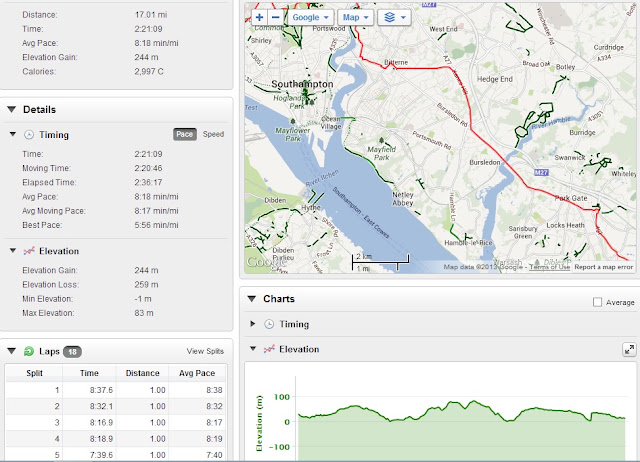Click the Elevation Loss value 259 m
Image resolution: width=640 pixels, height=462 pixels.
click(x=147, y=284)
